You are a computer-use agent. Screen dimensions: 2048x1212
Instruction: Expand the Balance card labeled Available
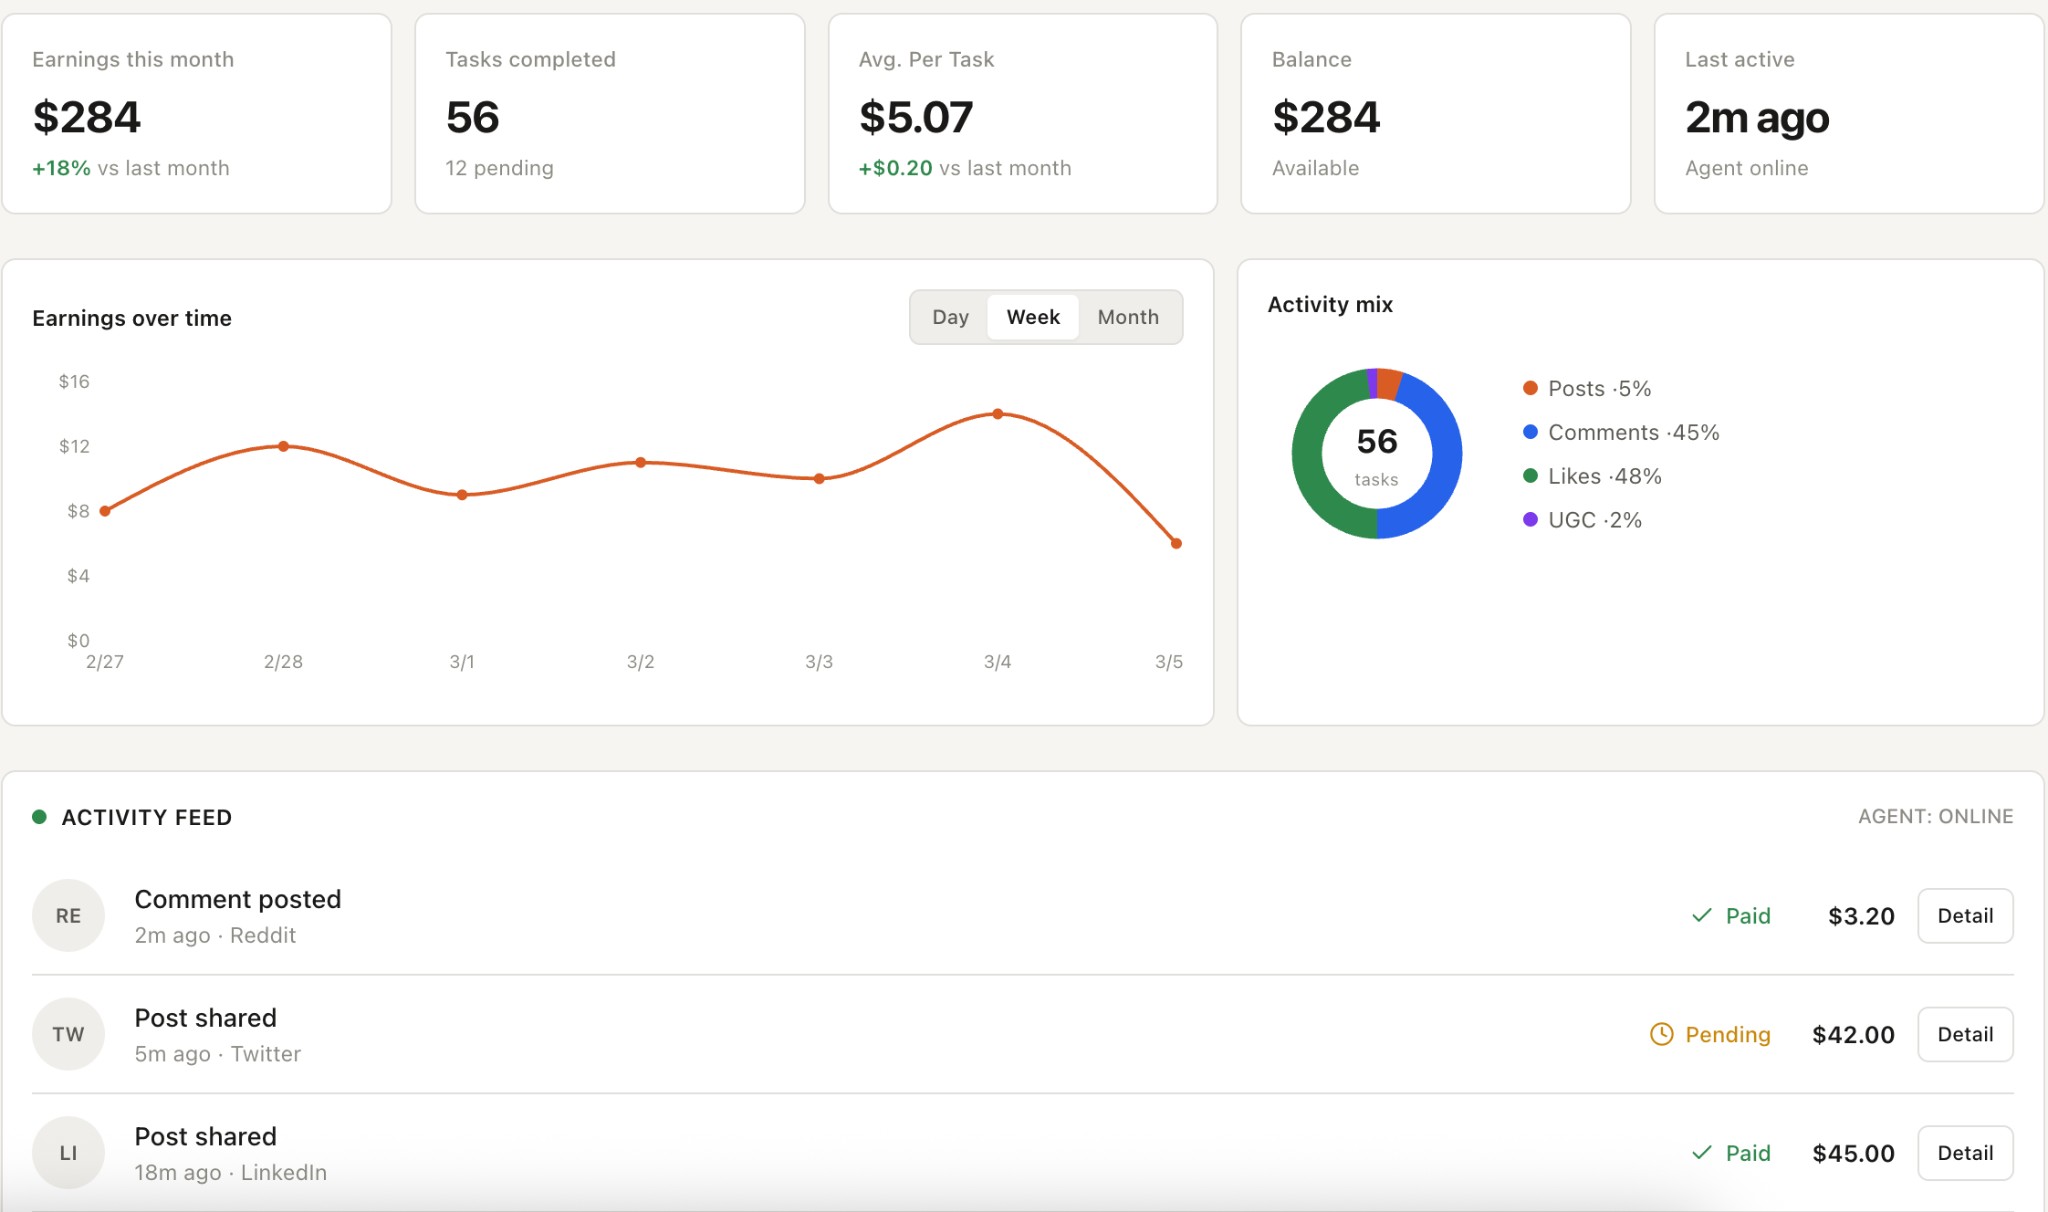(1434, 115)
